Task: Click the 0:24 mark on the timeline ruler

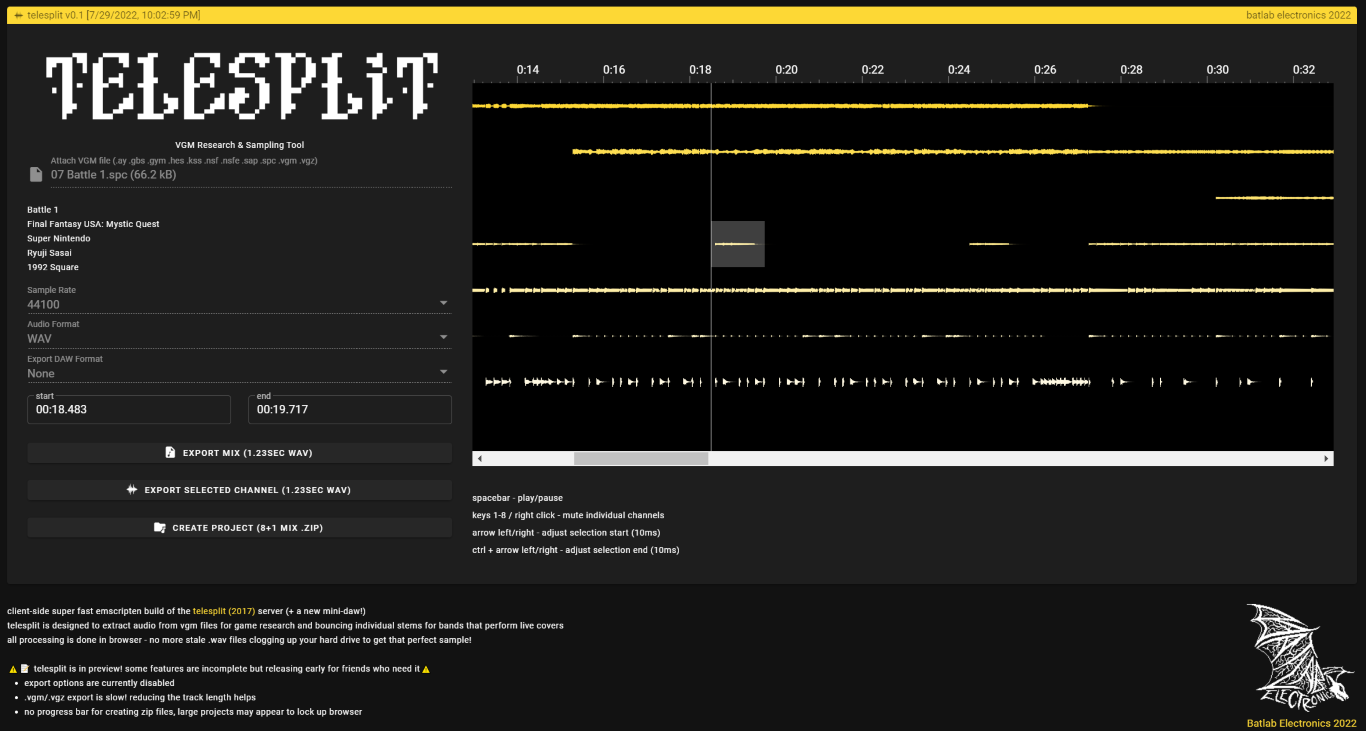Action: pos(959,70)
